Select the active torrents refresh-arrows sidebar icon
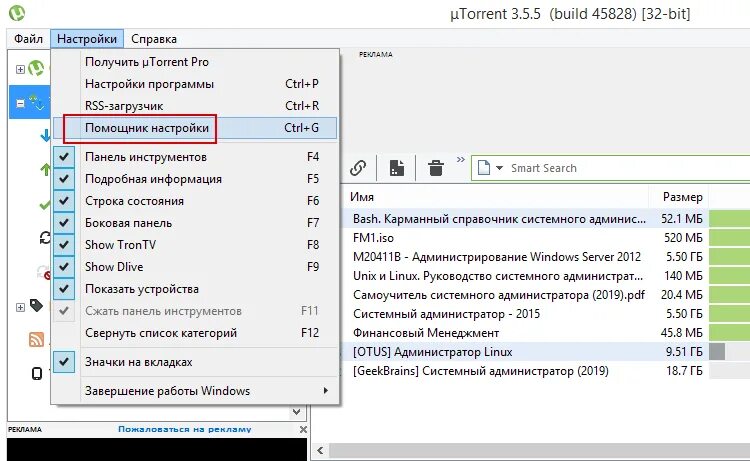Screen dimensions: 750x461 (x=44, y=237)
